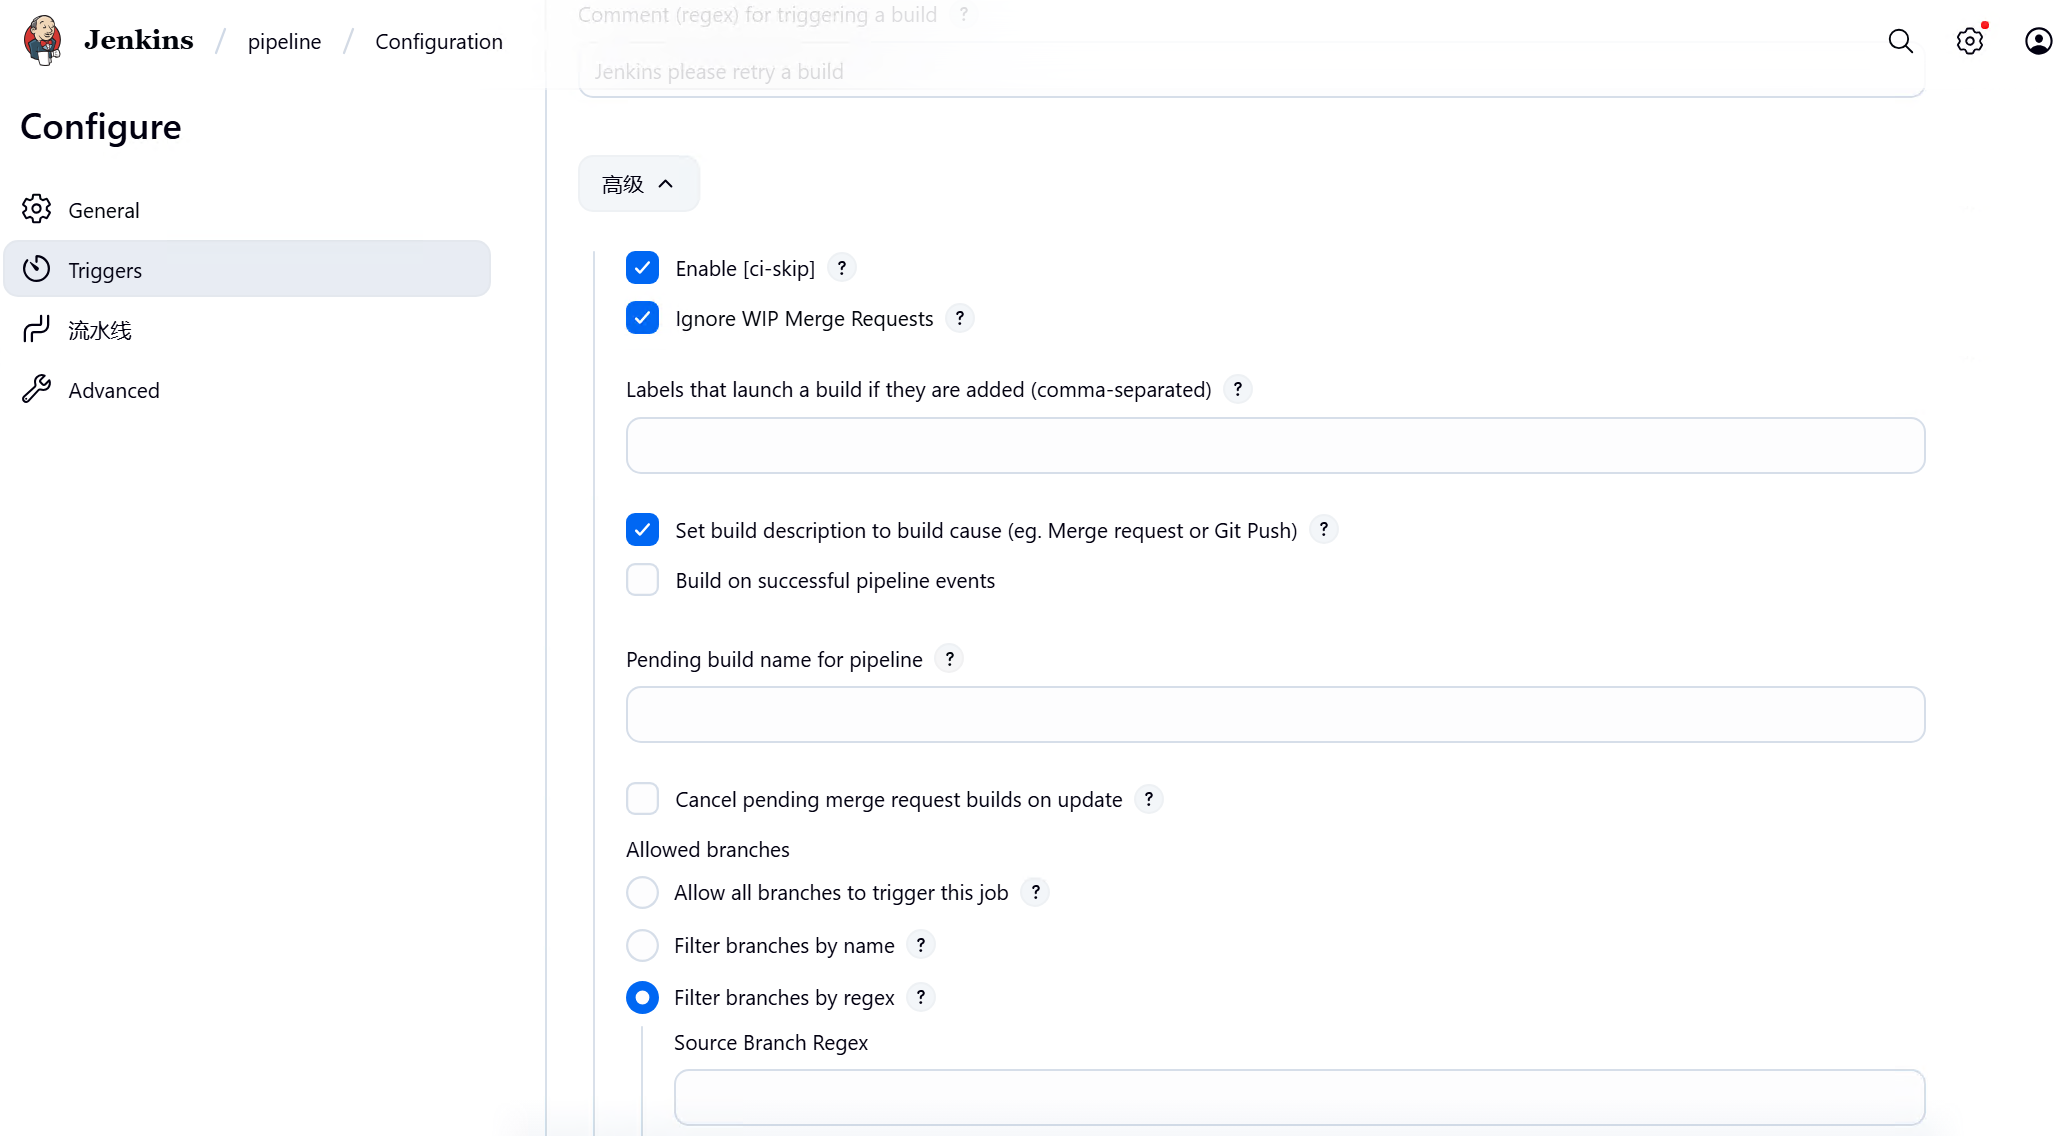The image size is (2069, 1136).
Task: Click the Triggers clock icon
Action: click(37, 269)
